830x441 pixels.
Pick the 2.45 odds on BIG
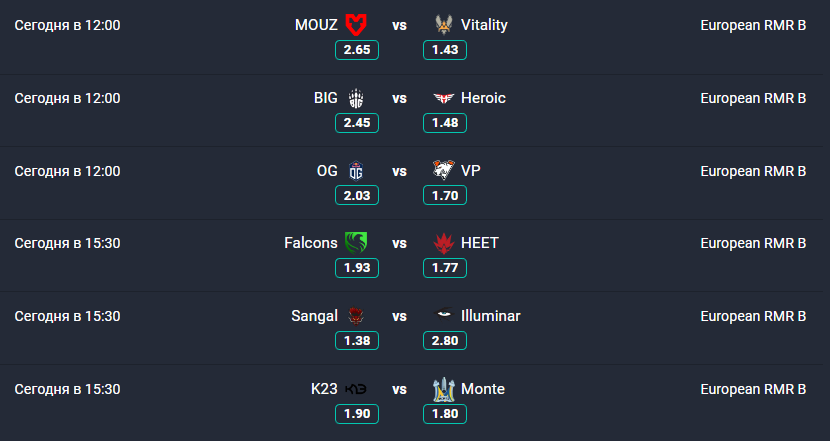[x=357, y=123]
